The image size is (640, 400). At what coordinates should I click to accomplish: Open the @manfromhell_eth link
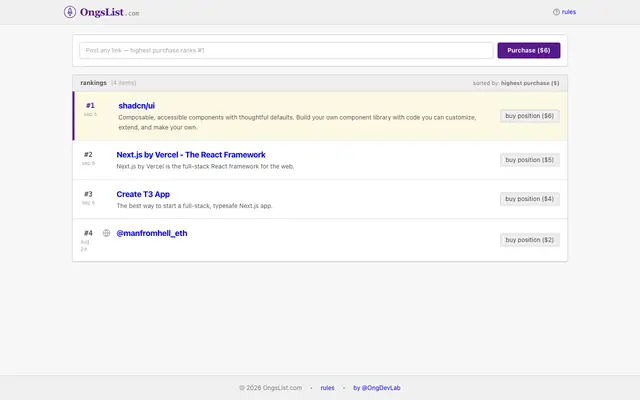(152, 233)
